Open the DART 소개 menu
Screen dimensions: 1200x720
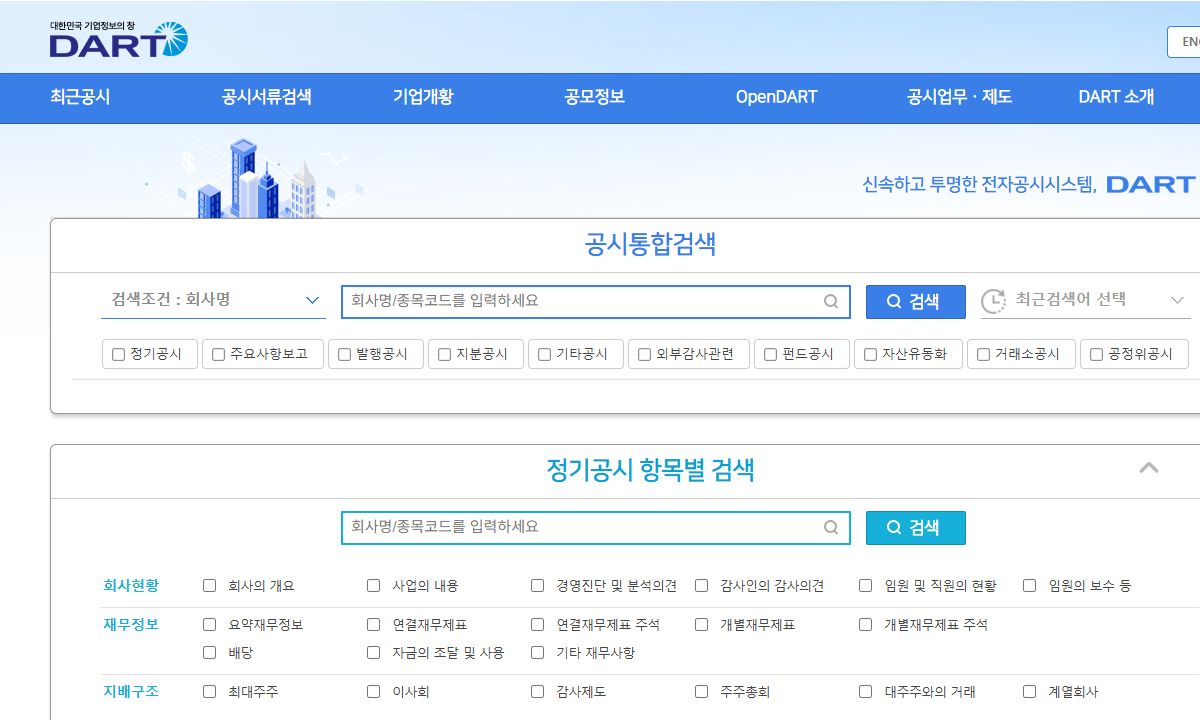1116,97
